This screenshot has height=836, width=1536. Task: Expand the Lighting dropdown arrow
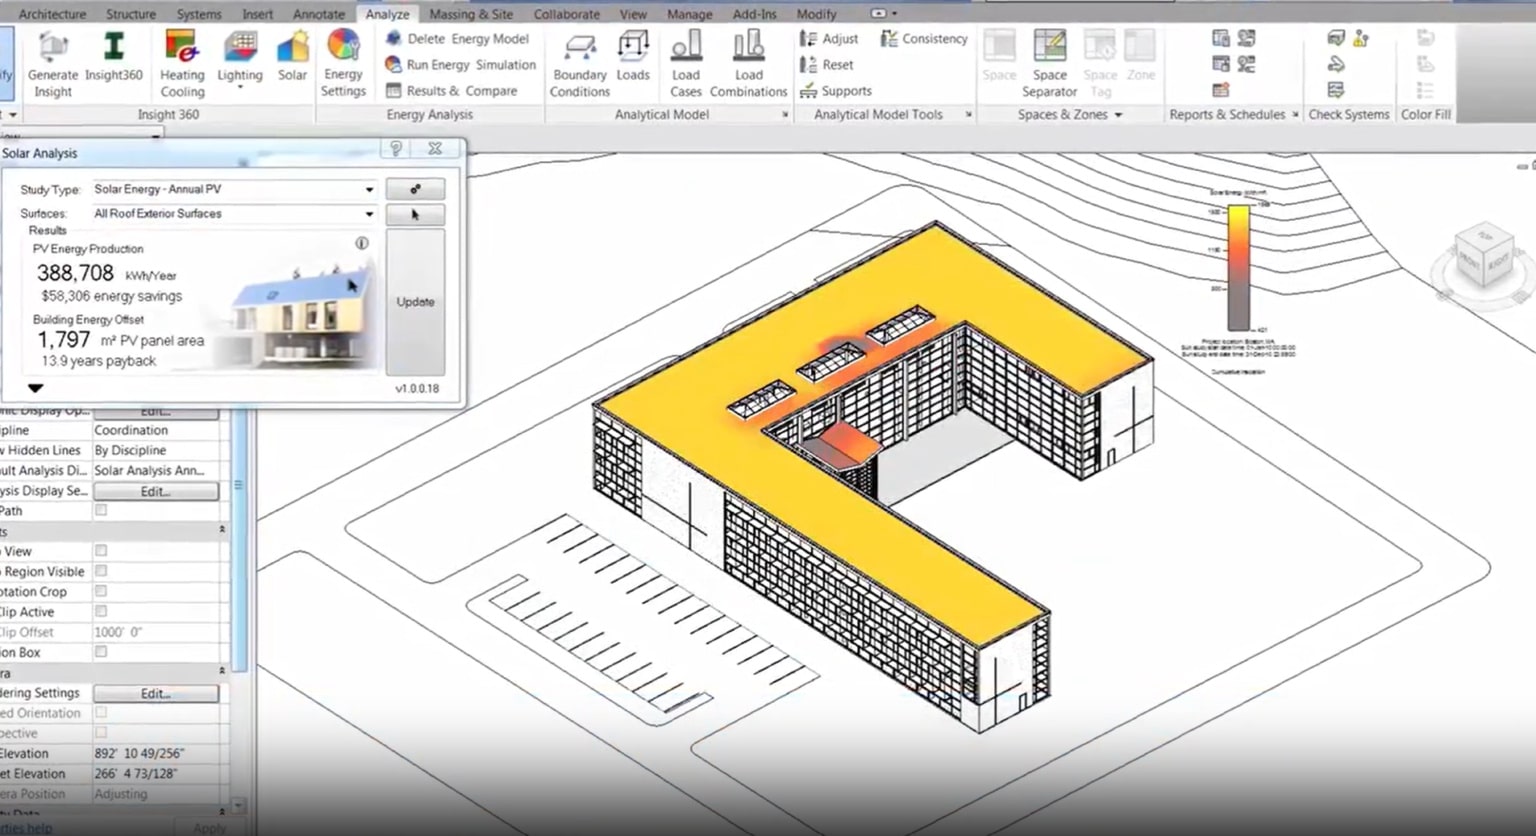coord(240,88)
